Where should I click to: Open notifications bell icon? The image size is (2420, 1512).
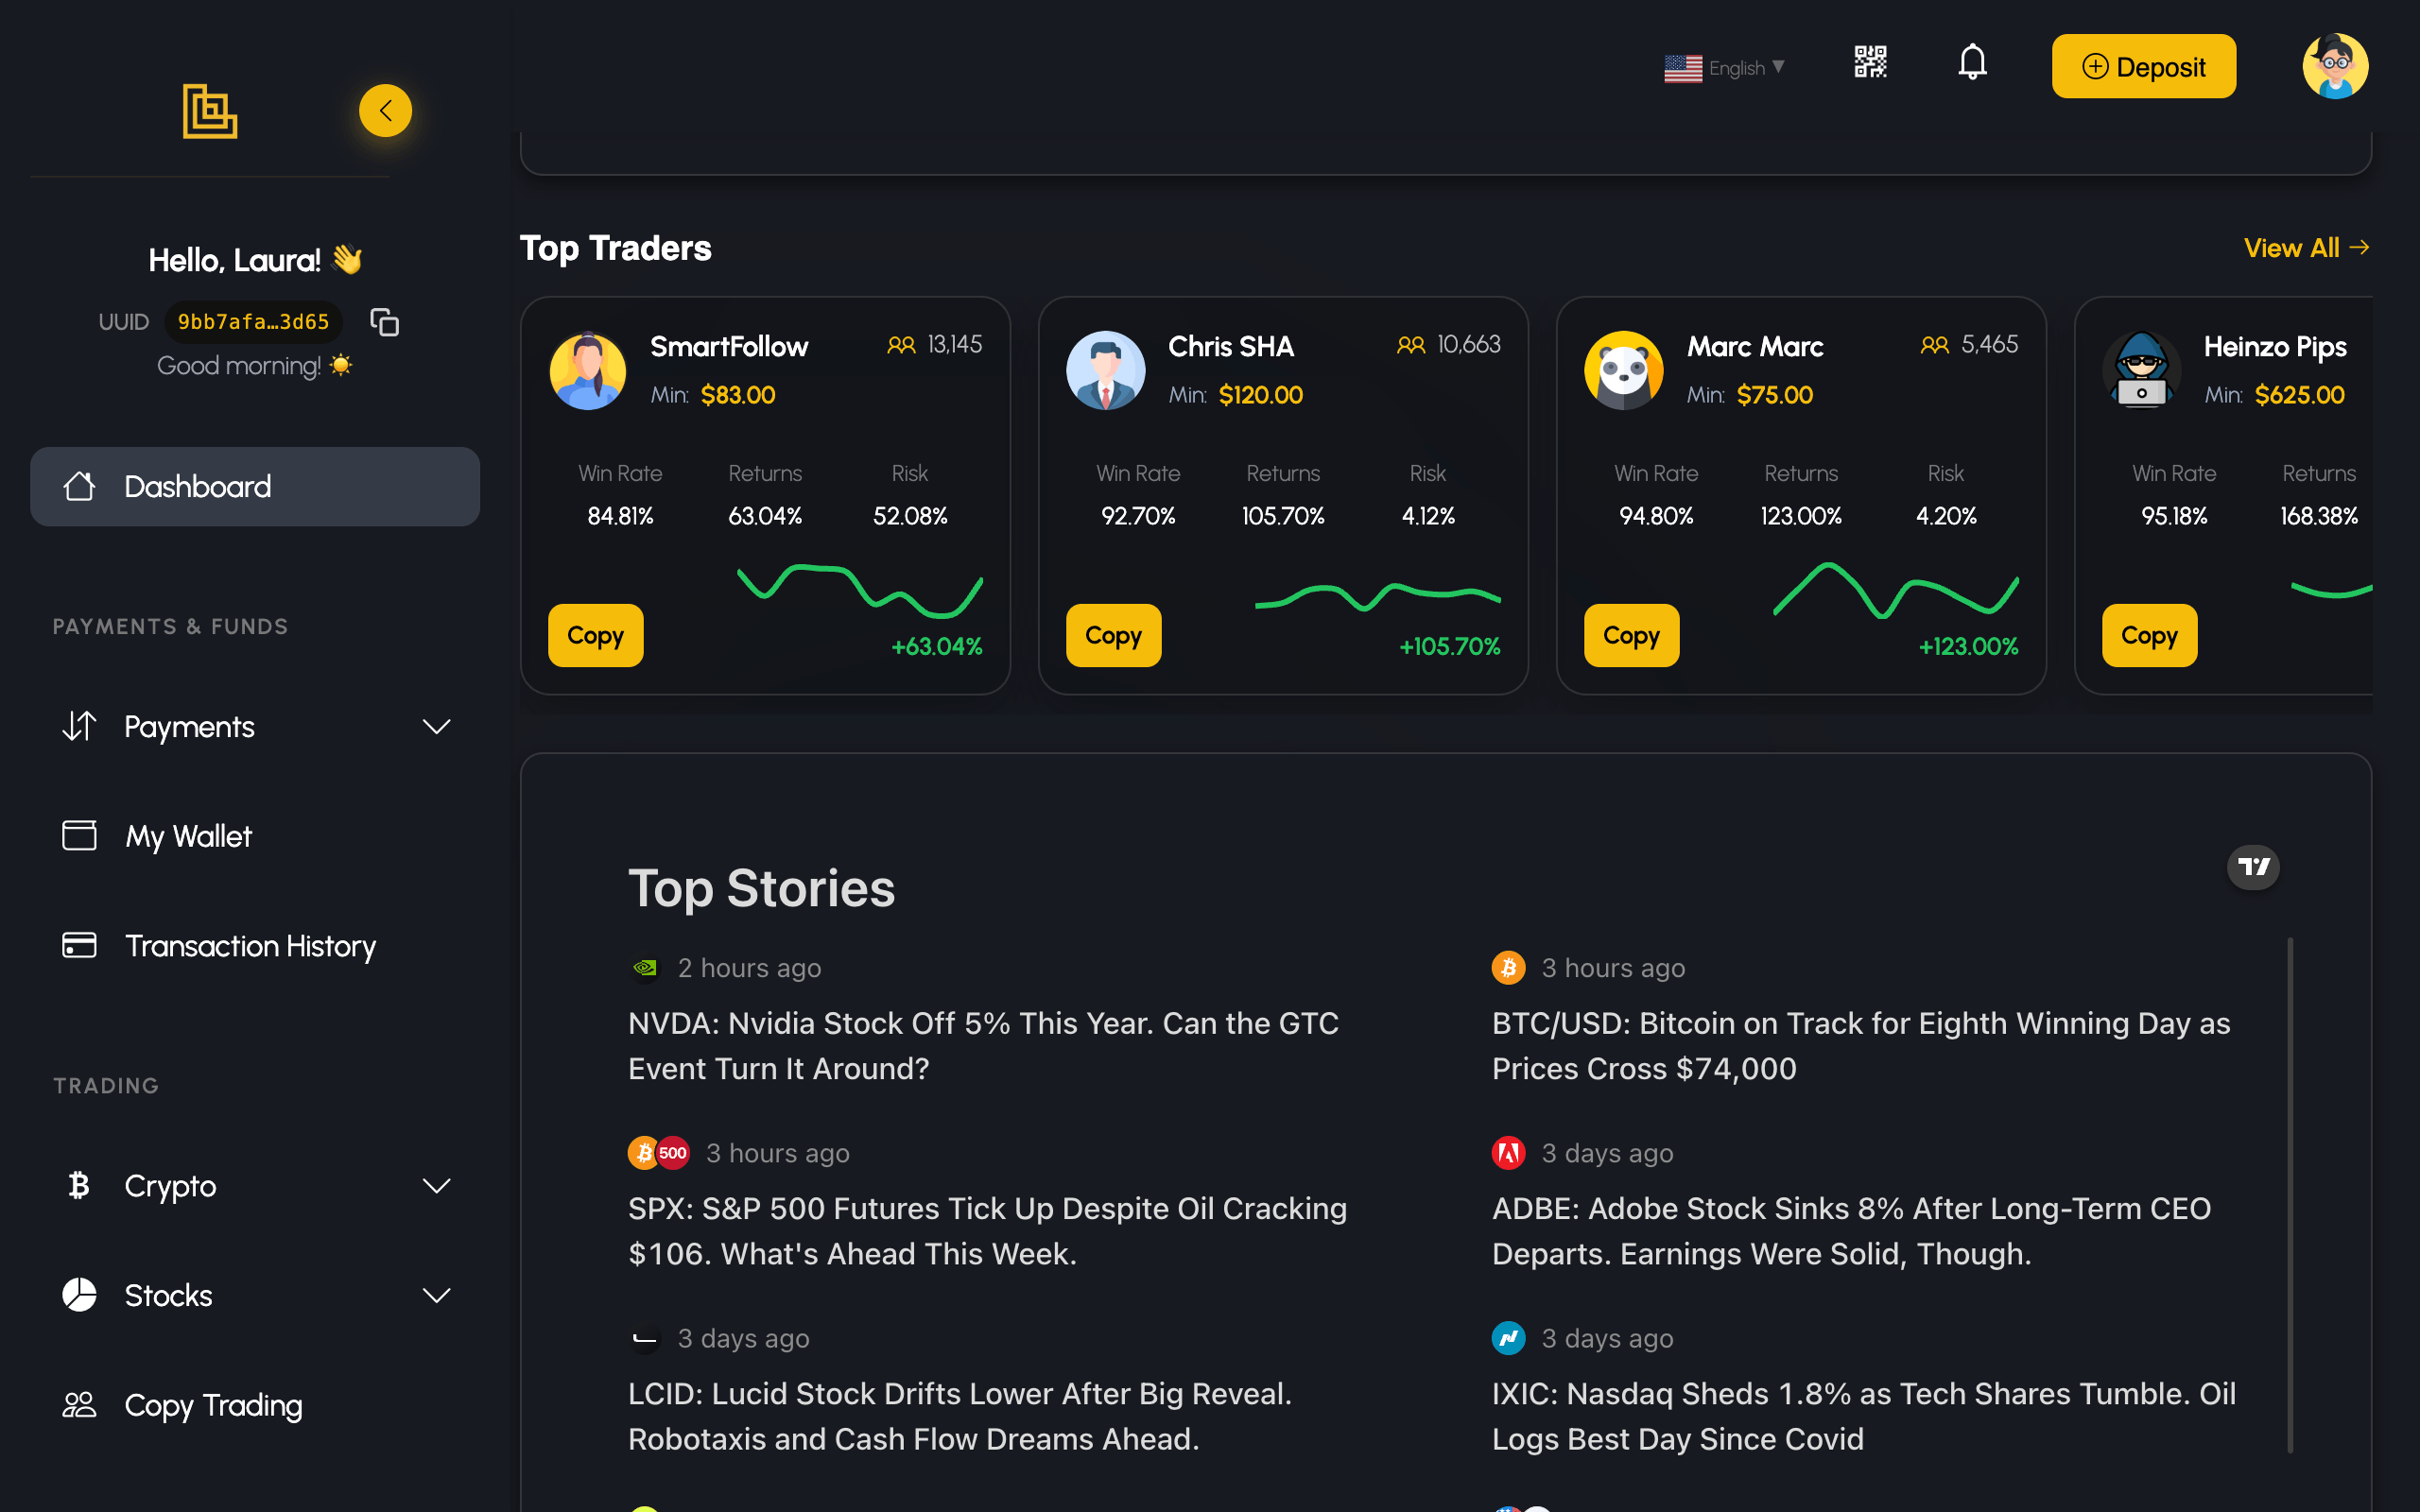1972,62
